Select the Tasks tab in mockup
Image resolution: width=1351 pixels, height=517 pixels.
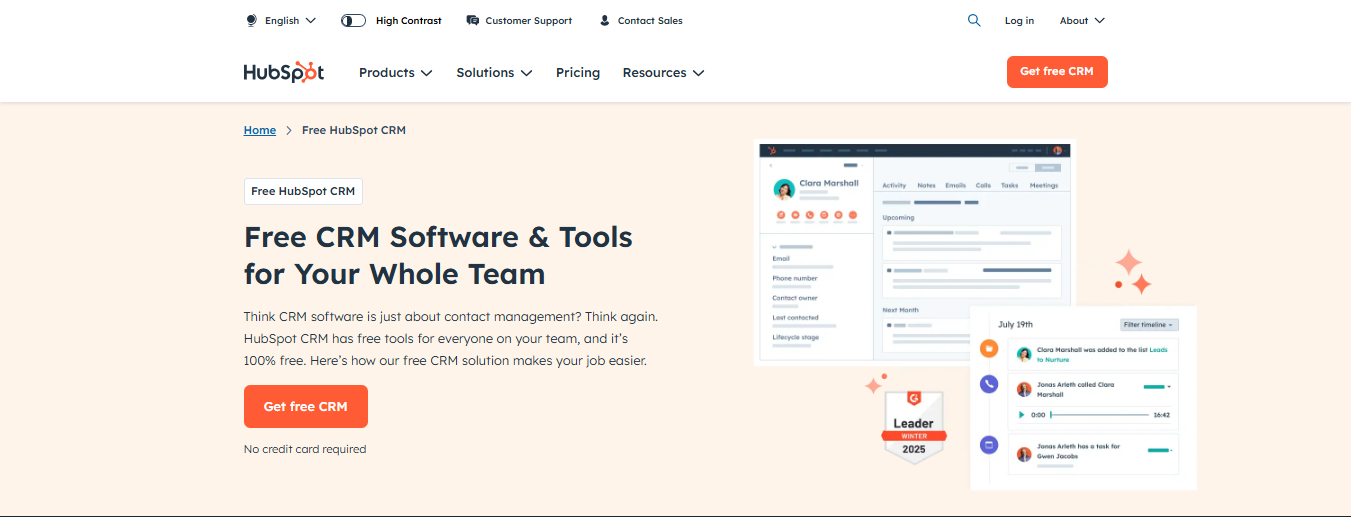(x=1010, y=185)
